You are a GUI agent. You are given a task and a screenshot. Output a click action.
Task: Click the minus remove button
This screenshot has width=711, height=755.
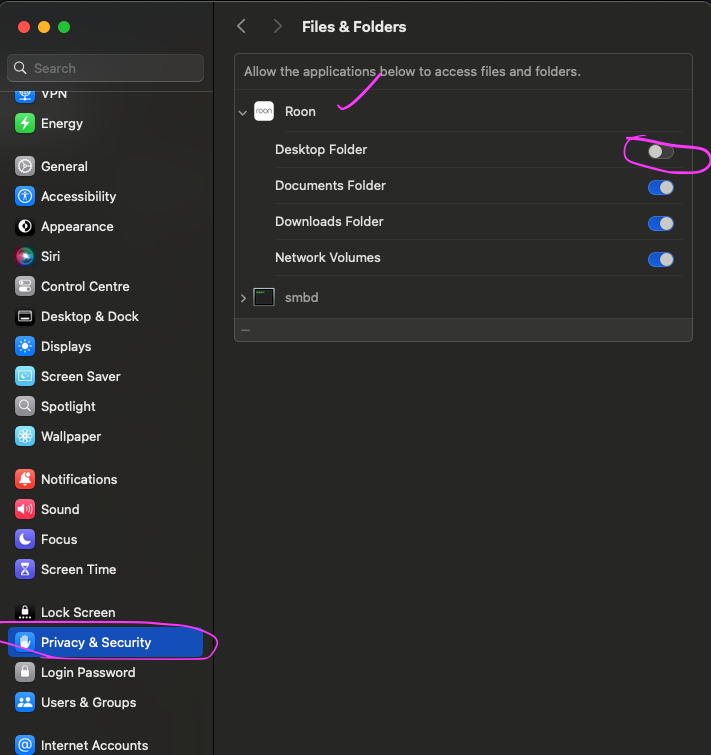pyautogui.click(x=246, y=330)
